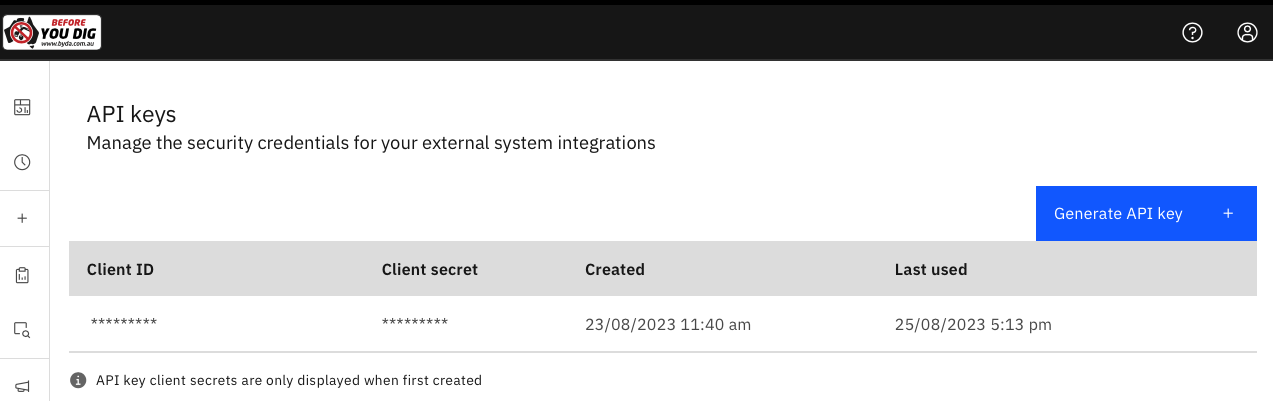Screen dimensions: 1273x401
Task: Sort by the Client ID column header
Action: [120, 269]
